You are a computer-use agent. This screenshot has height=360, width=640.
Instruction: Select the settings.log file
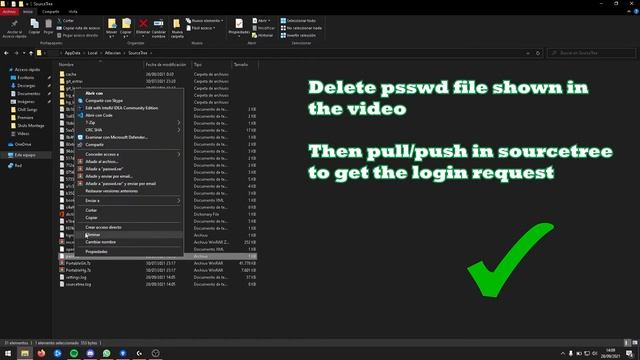click(76, 277)
